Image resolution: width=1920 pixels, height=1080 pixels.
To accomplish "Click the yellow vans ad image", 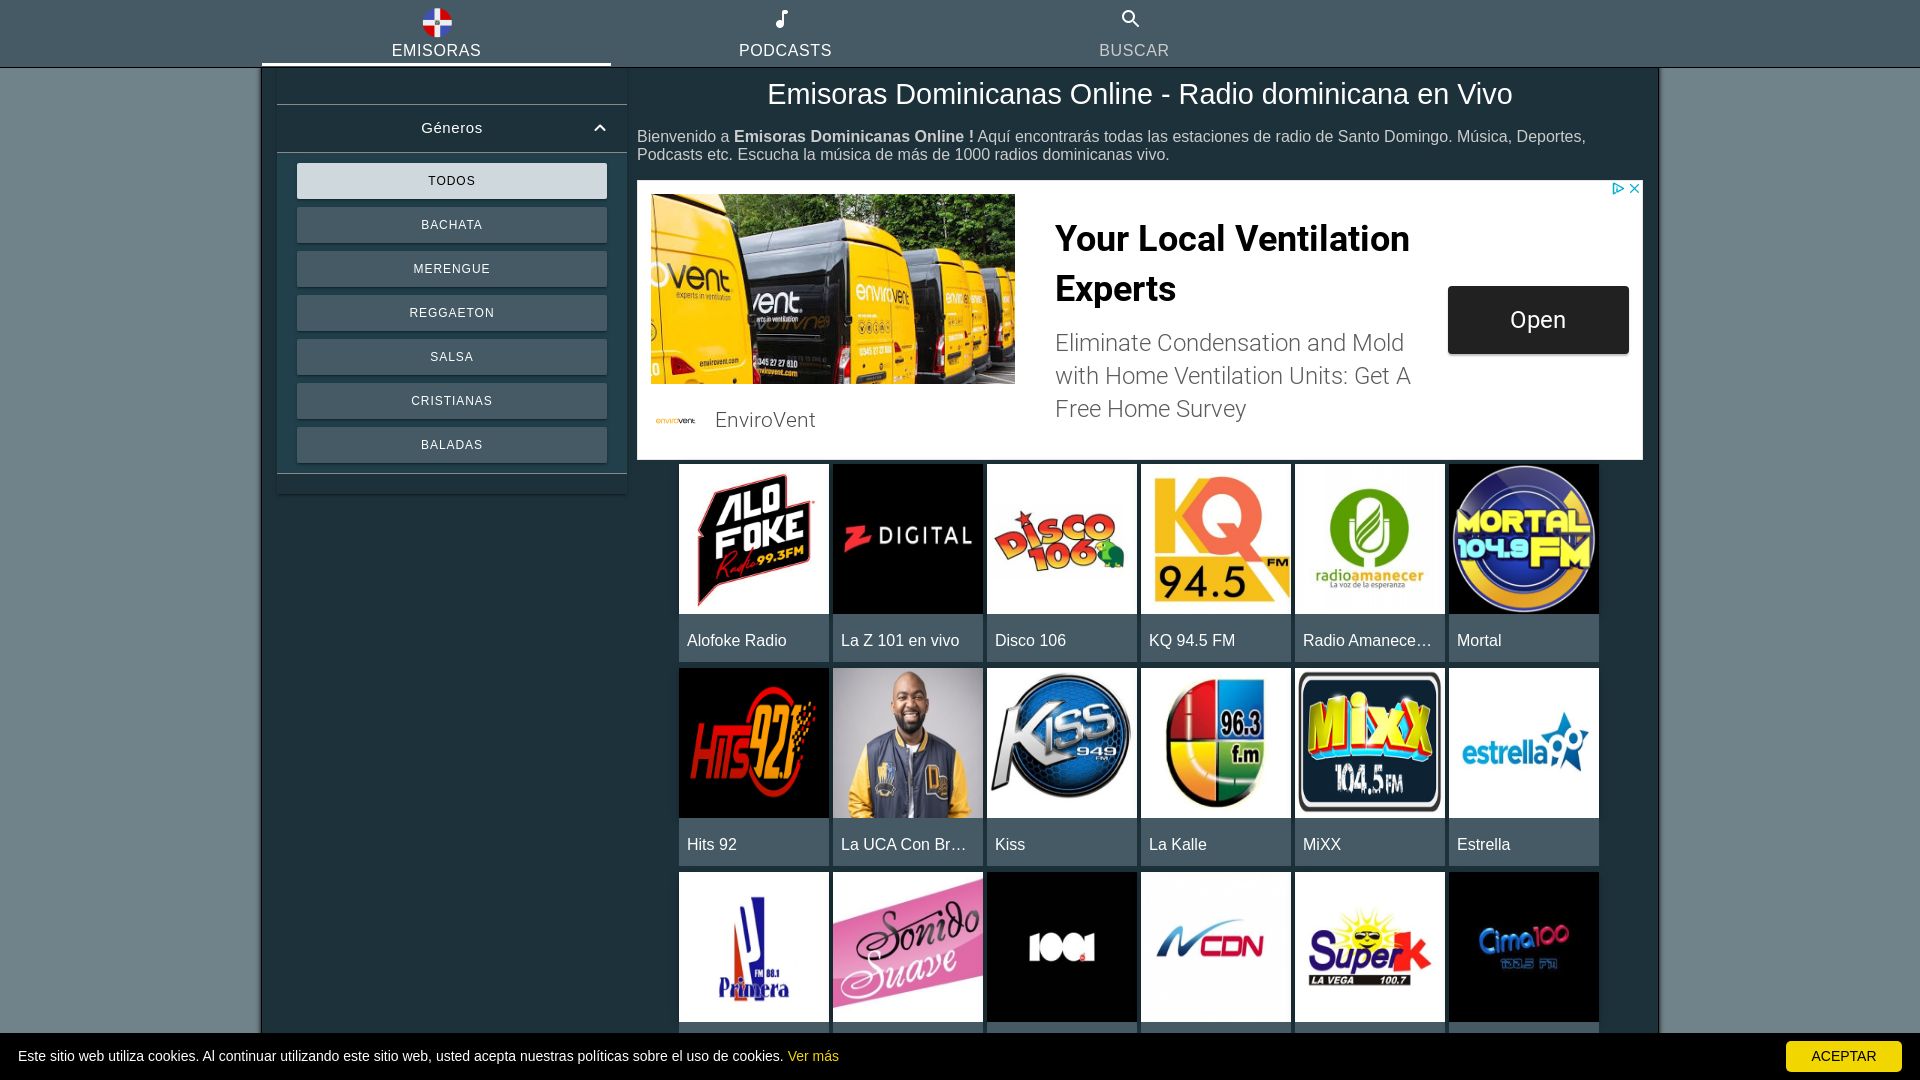I will tap(833, 289).
